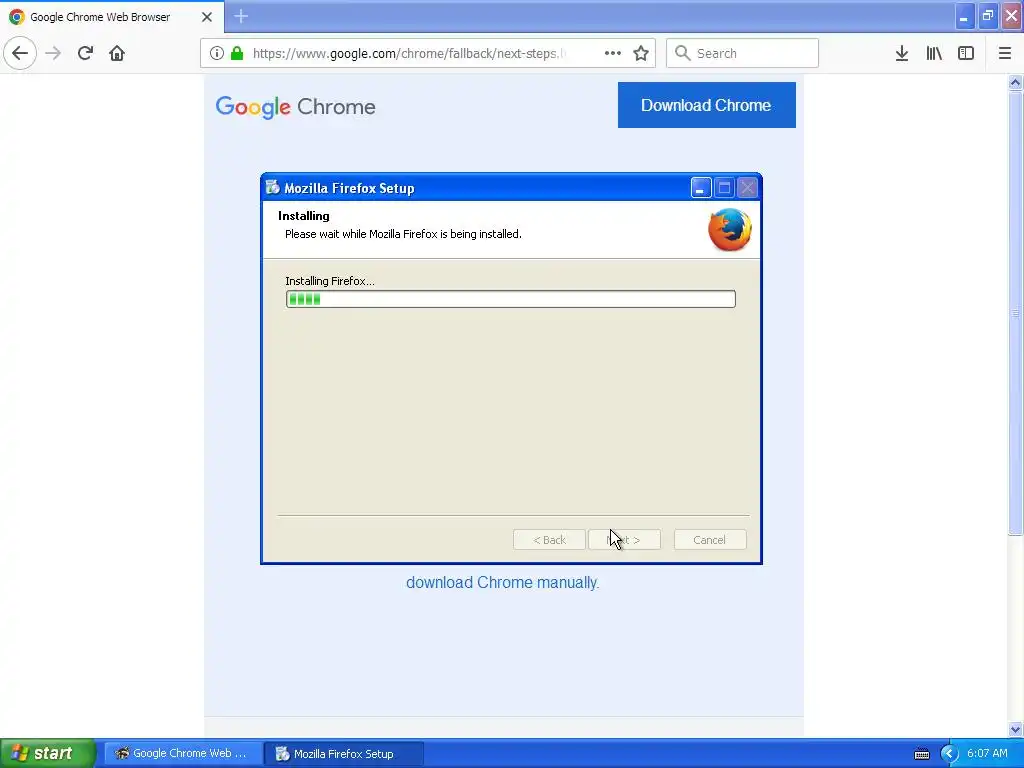Screen dimensions: 1024x768
Task: Click the Setup installer title bar icon
Action: [x=272, y=188]
